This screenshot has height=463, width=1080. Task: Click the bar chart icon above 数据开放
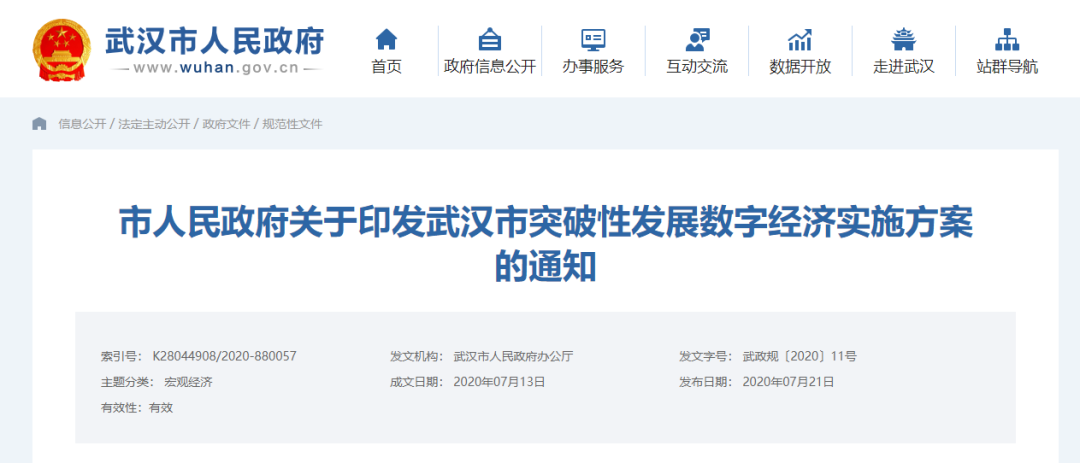click(800, 39)
